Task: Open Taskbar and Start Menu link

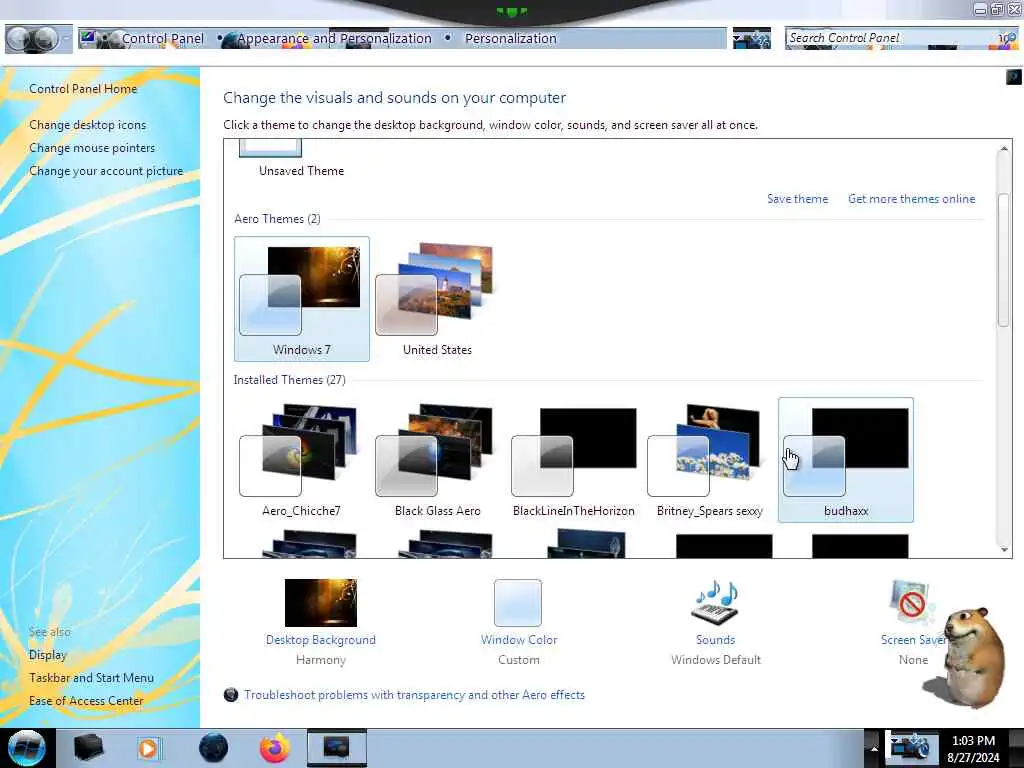Action: point(91,678)
